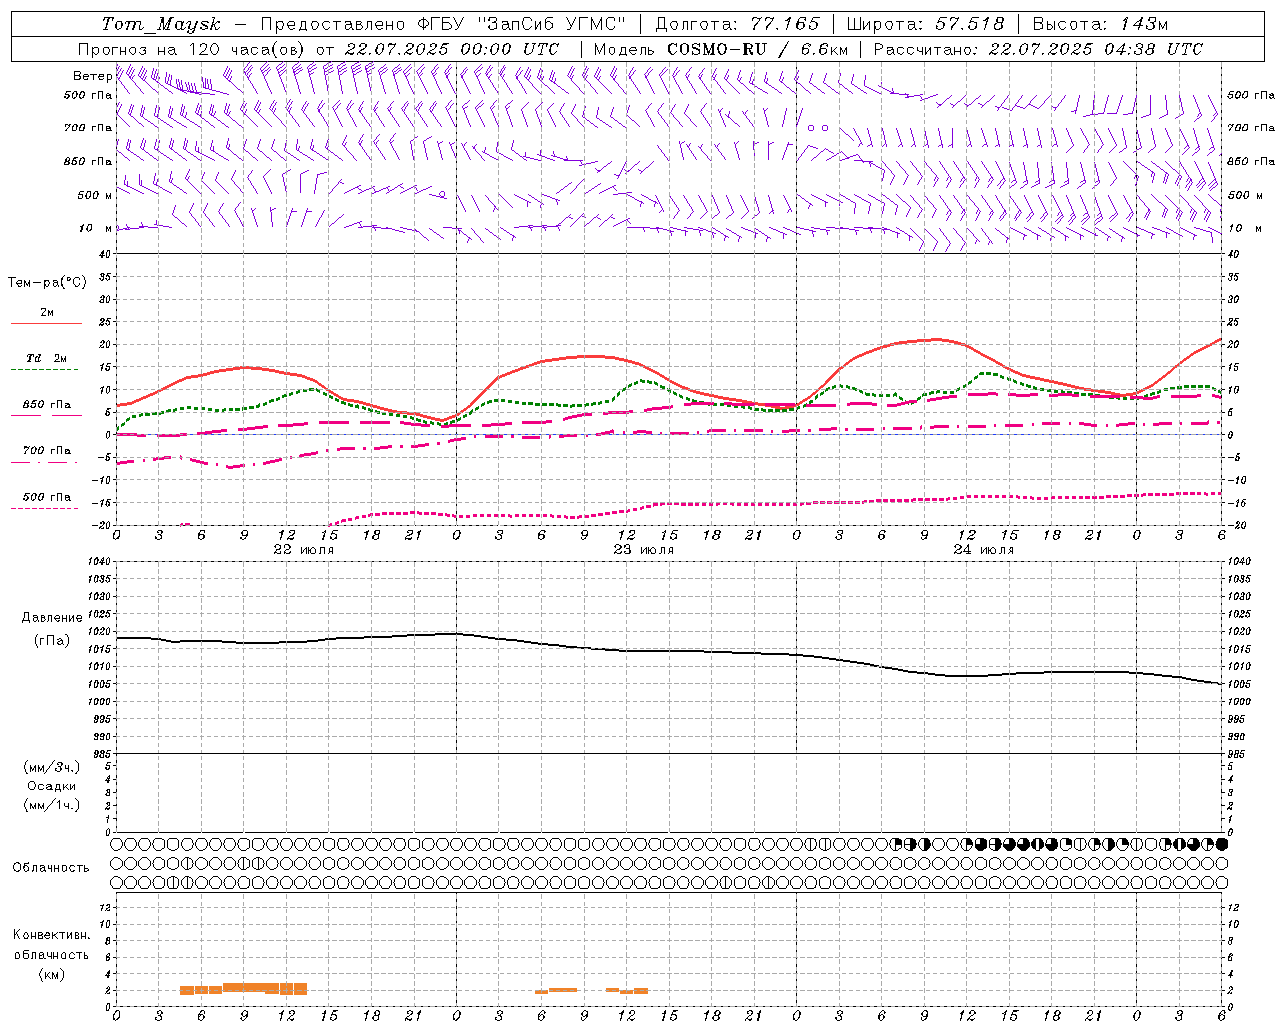Click the 850 гПа legend entry in the temperature panel
The width and height of the screenshot is (1280, 1024).
(x=46, y=409)
